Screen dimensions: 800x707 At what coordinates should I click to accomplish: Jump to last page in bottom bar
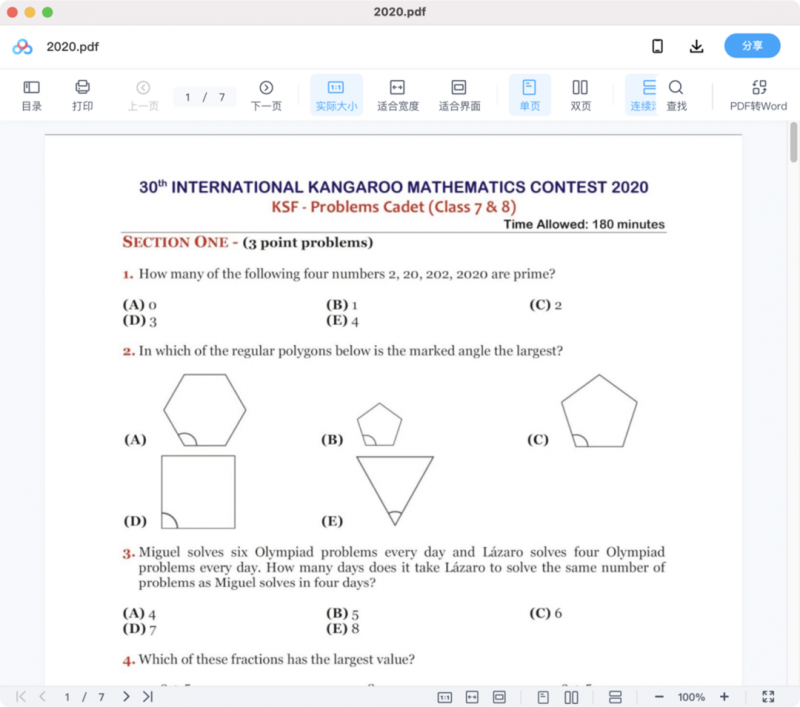coord(148,696)
